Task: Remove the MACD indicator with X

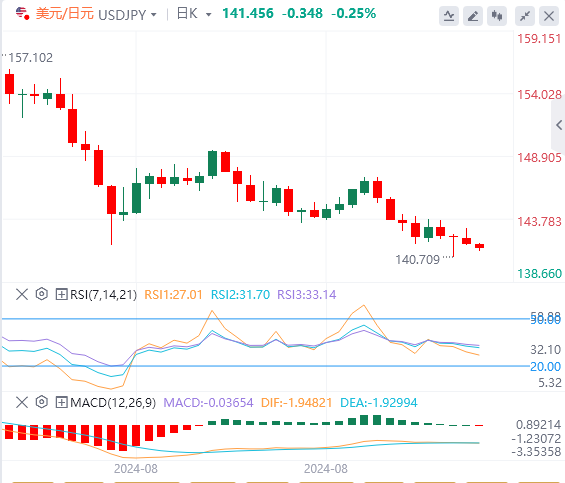Action: click(x=22, y=402)
